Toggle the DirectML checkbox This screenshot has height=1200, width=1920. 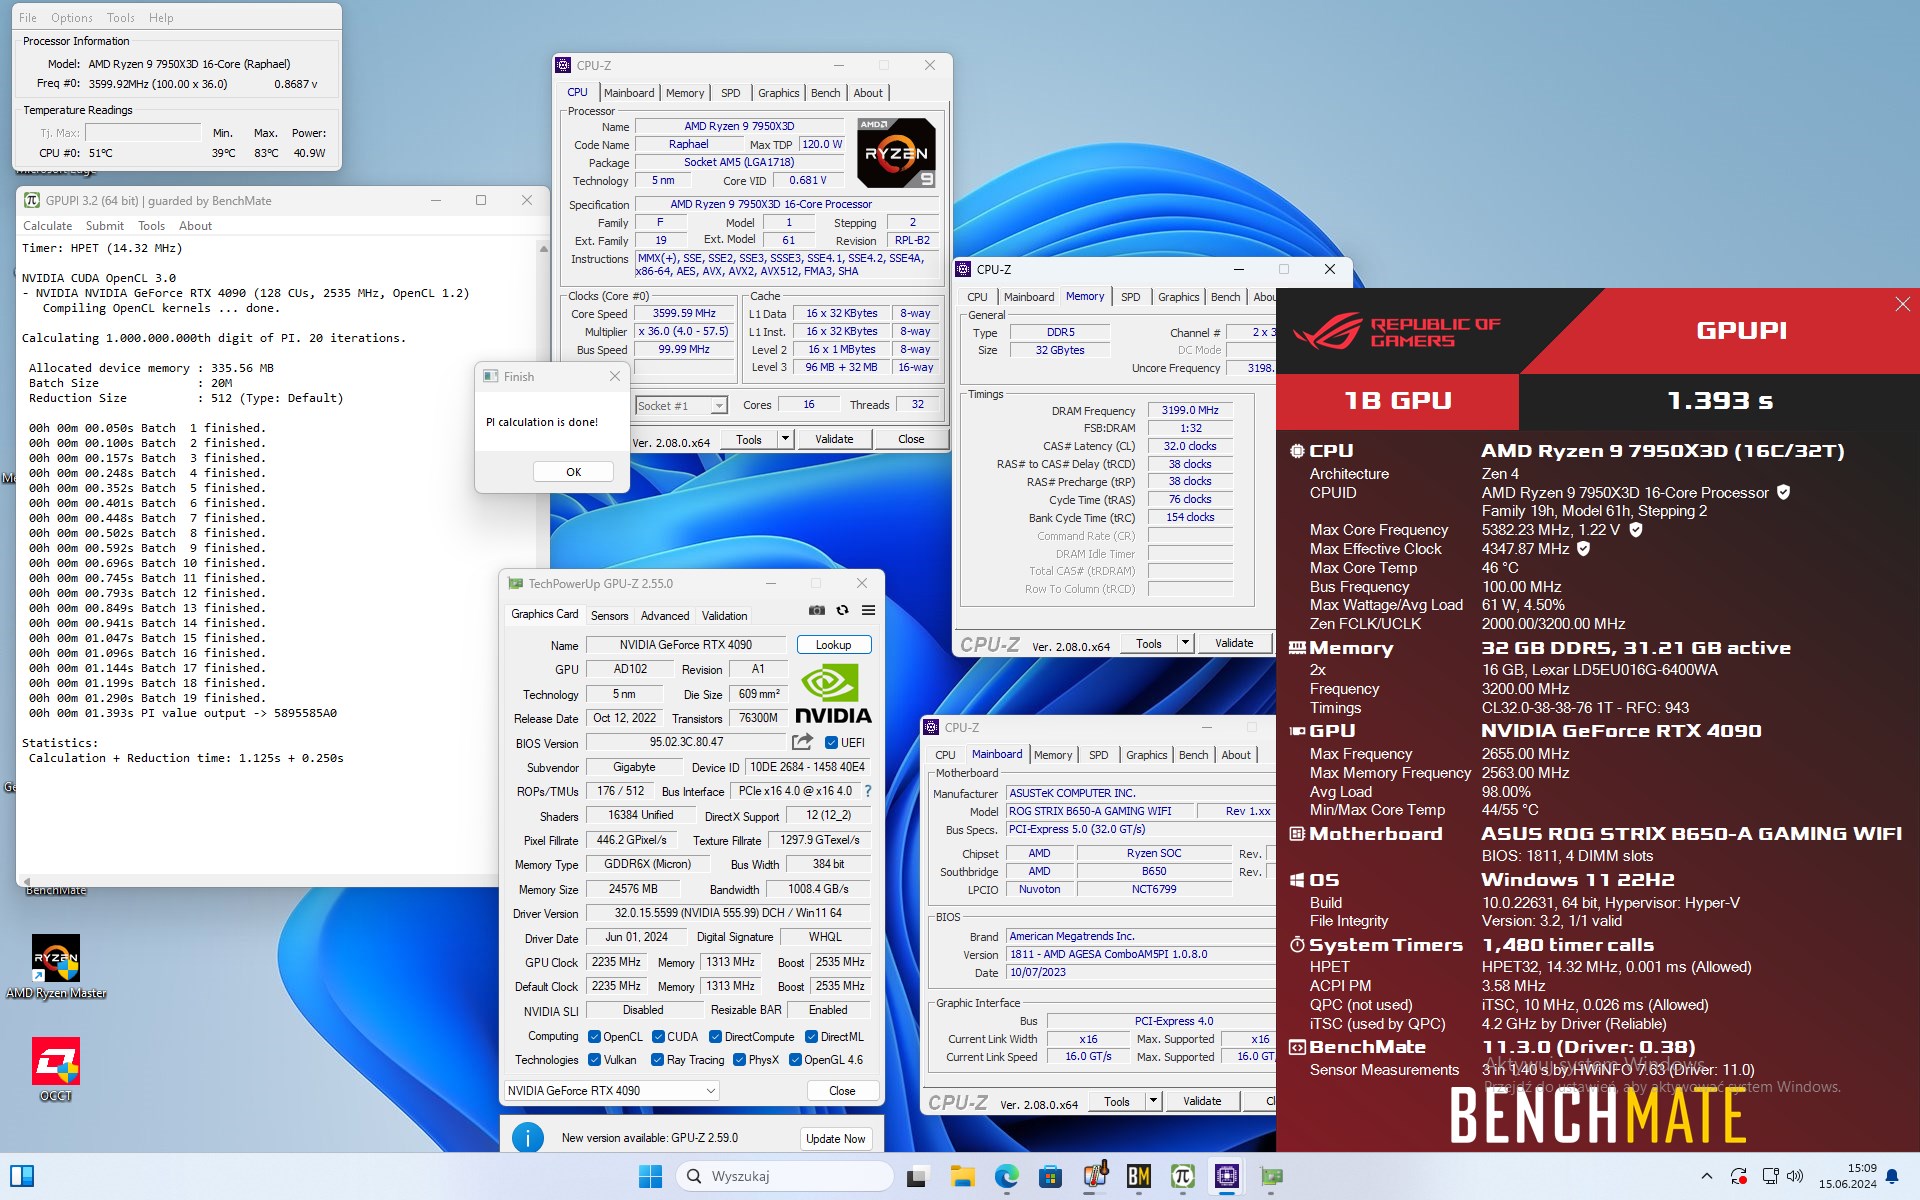(x=811, y=1036)
